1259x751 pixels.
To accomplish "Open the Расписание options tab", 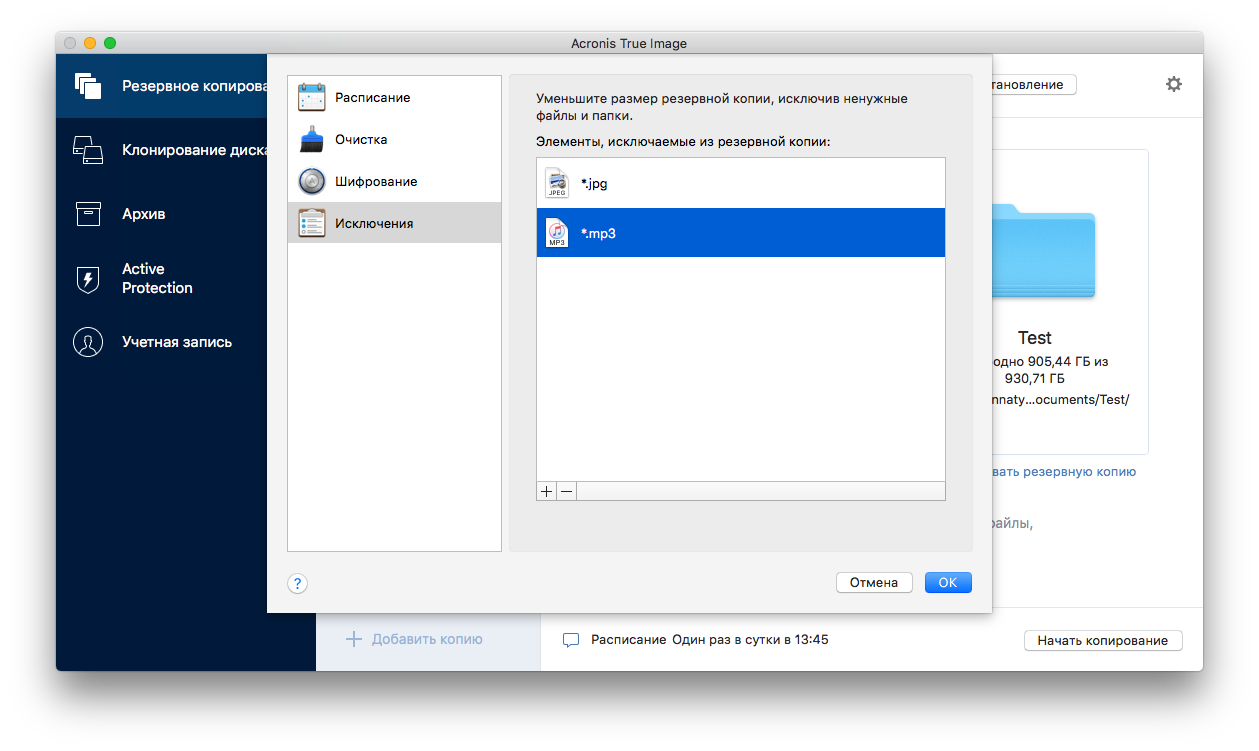I will [394, 98].
